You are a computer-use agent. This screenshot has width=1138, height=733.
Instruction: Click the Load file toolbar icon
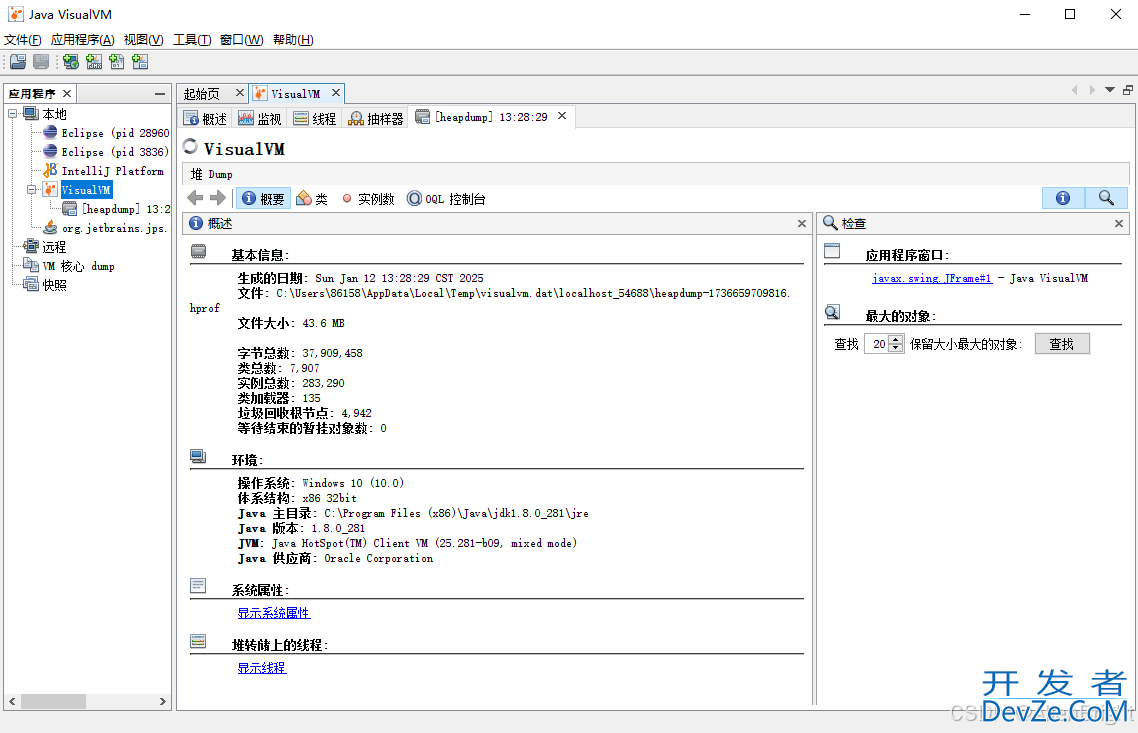pos(18,62)
